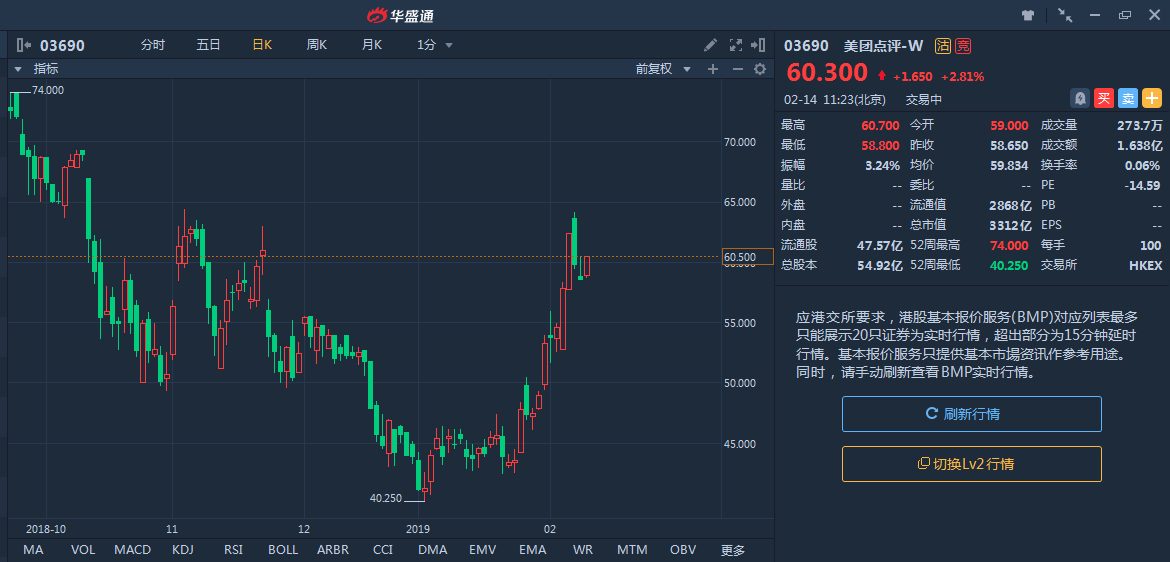Click the 最低 value 58.800

coord(881,145)
